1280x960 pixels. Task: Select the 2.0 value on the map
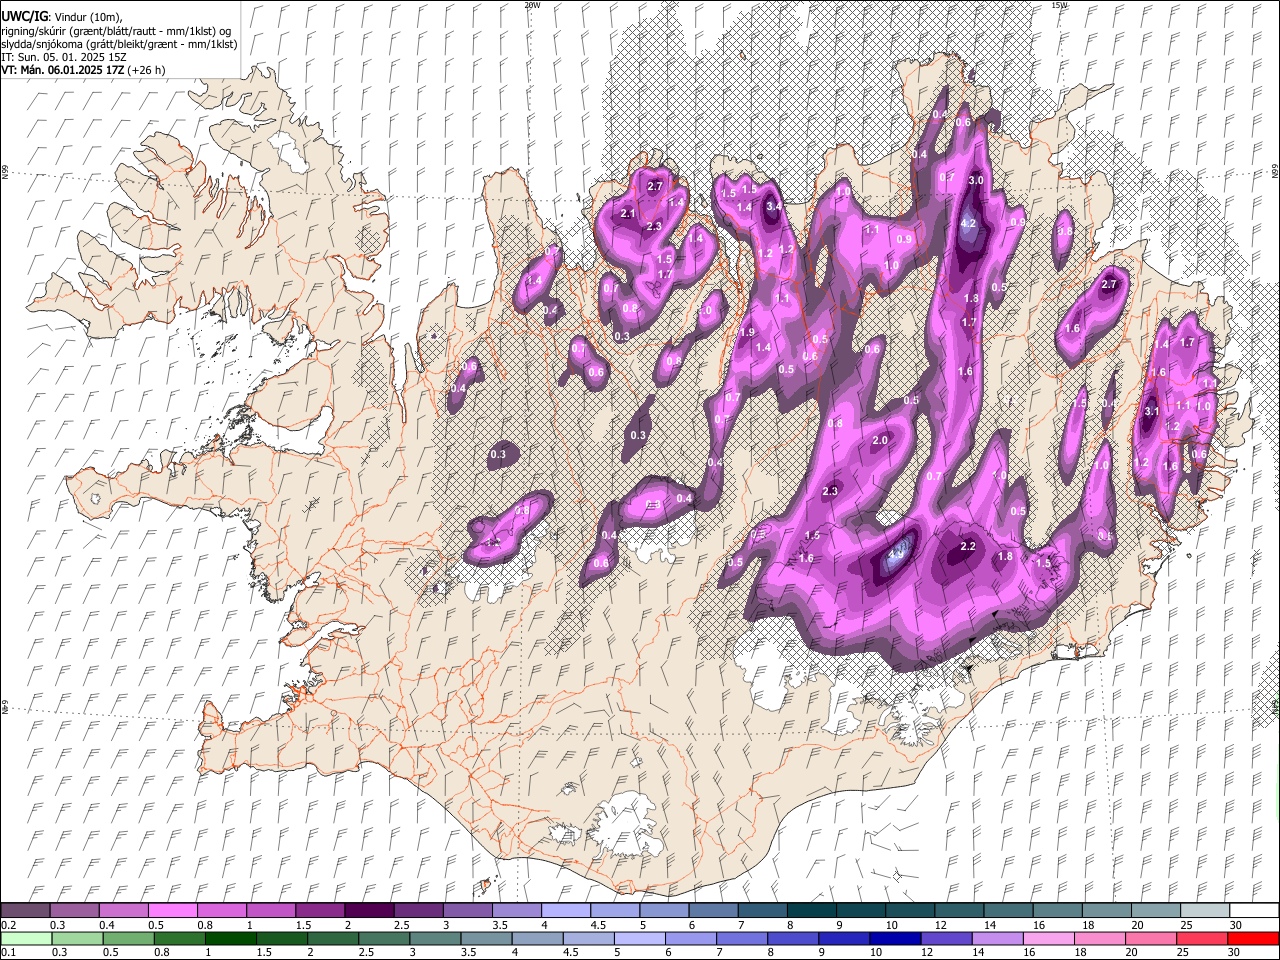(x=880, y=440)
